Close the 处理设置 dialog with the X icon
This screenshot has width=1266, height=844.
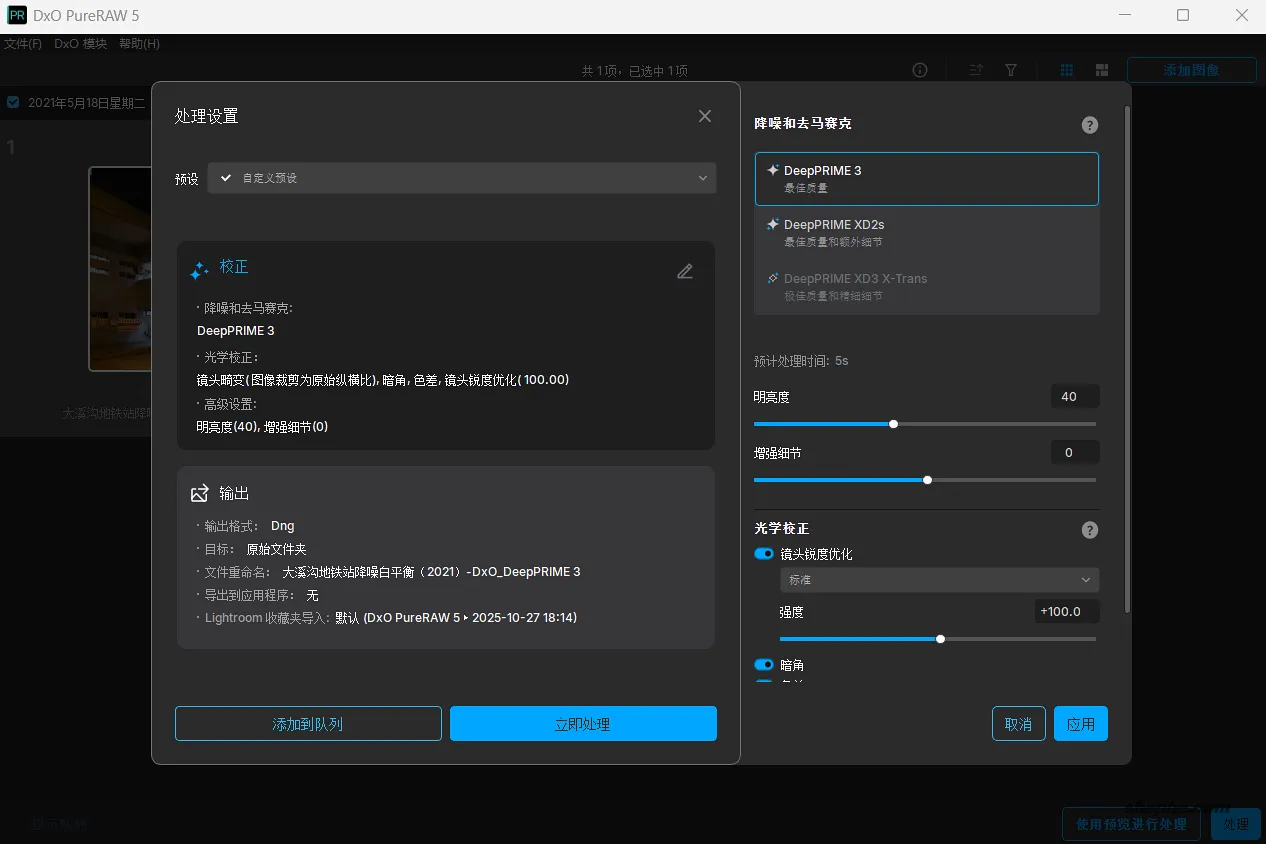coord(705,116)
